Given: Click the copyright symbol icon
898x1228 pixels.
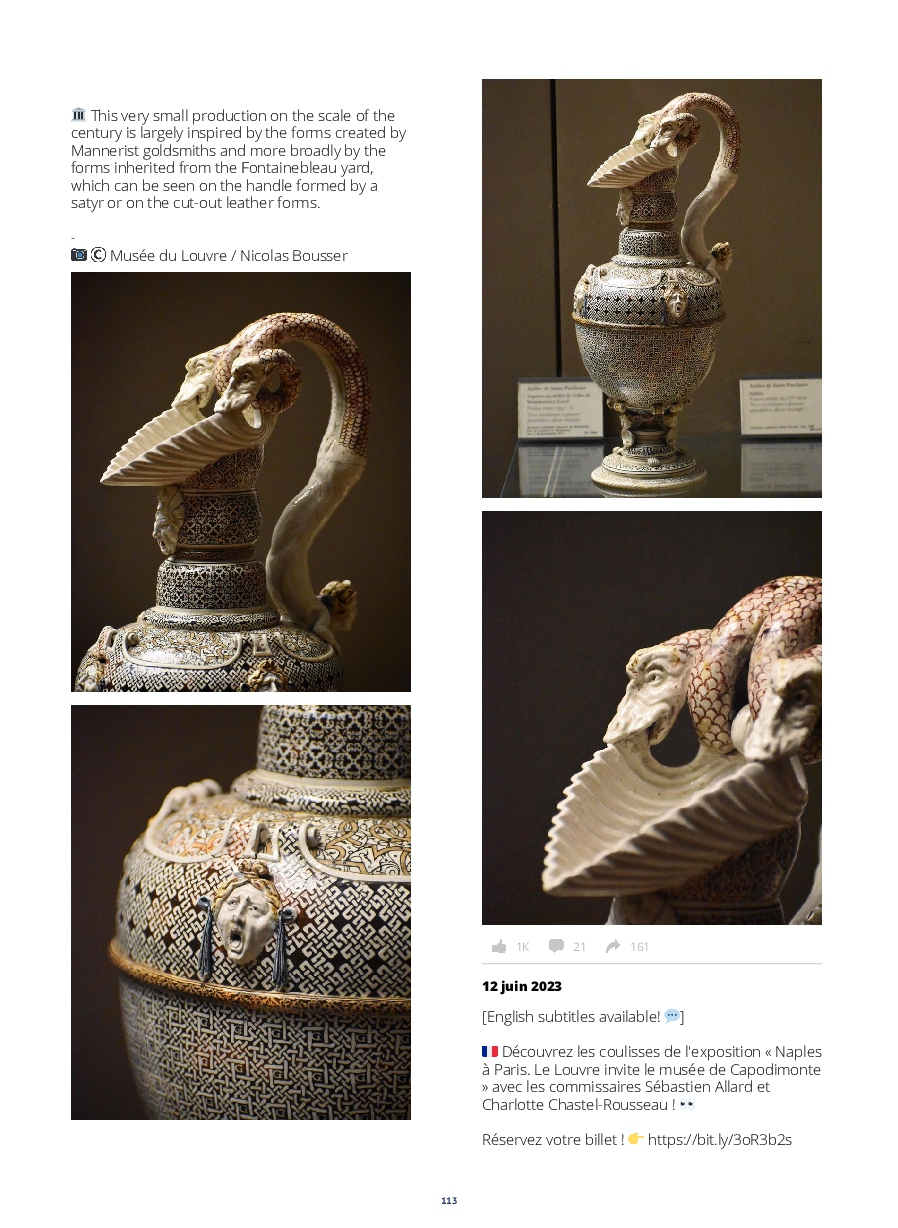Looking at the screenshot, I should pyautogui.click(x=98, y=255).
